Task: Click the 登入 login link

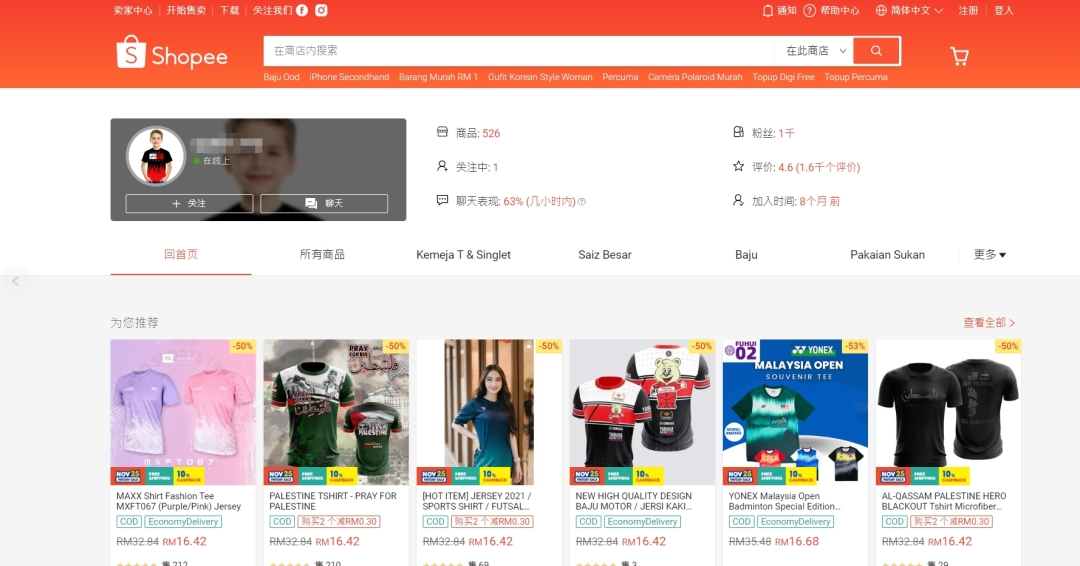Action: (x=1004, y=10)
